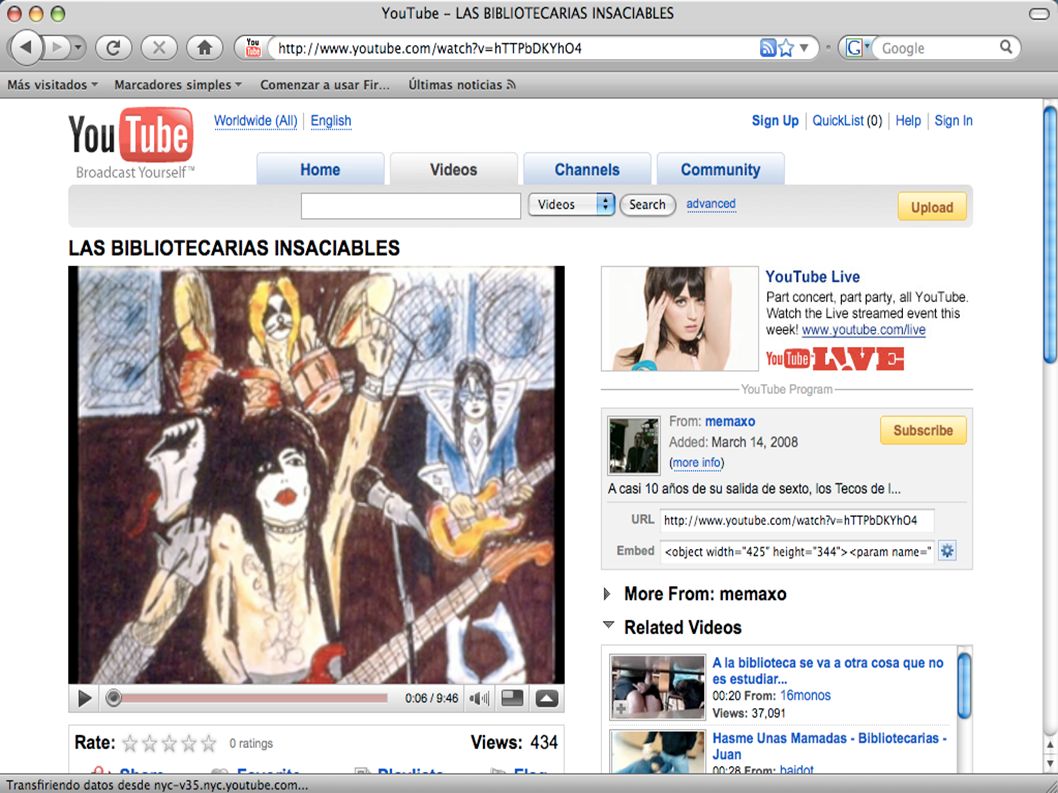This screenshot has width=1058, height=793.
Task: Mute the video with the speaker icon
Action: click(x=479, y=699)
